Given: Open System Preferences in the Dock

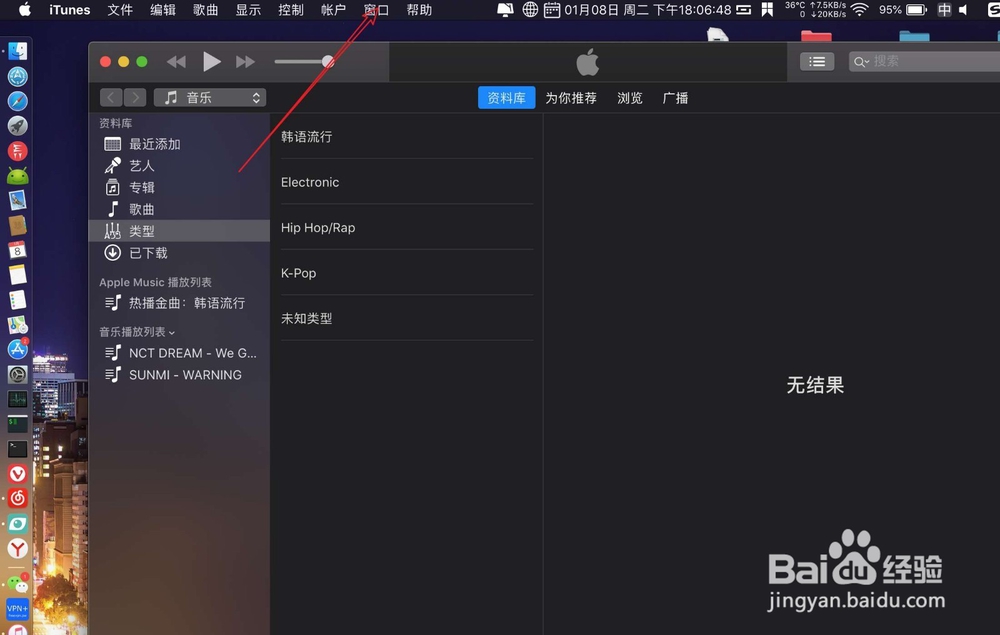Looking at the screenshot, I should tap(17, 374).
